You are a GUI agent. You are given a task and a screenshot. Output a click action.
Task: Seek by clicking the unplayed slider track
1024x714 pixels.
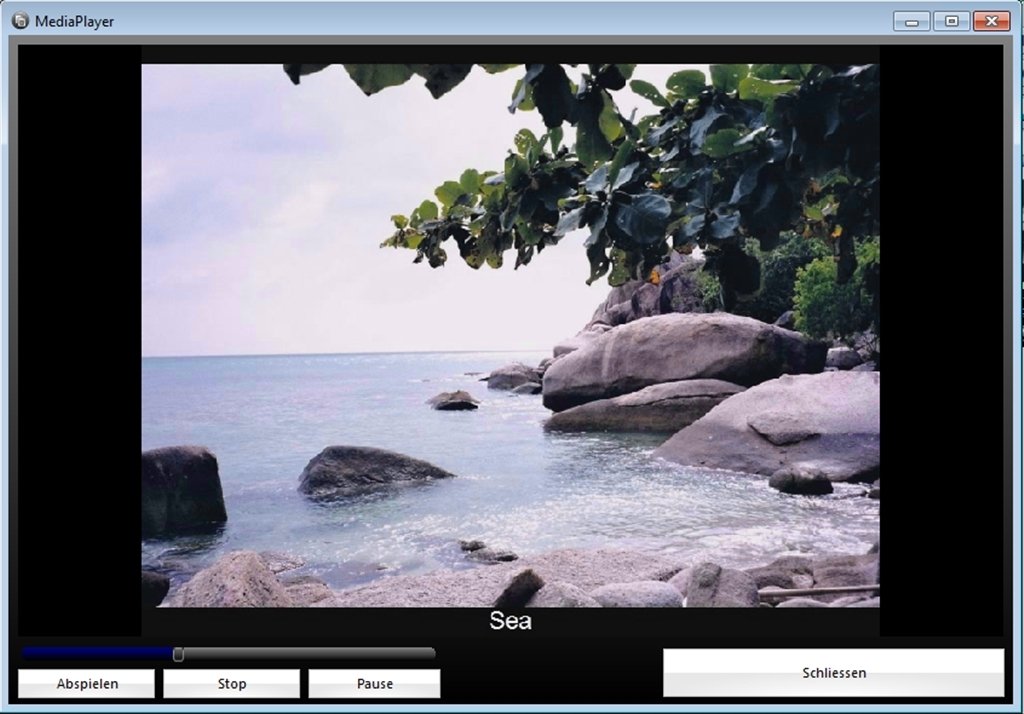click(x=309, y=653)
